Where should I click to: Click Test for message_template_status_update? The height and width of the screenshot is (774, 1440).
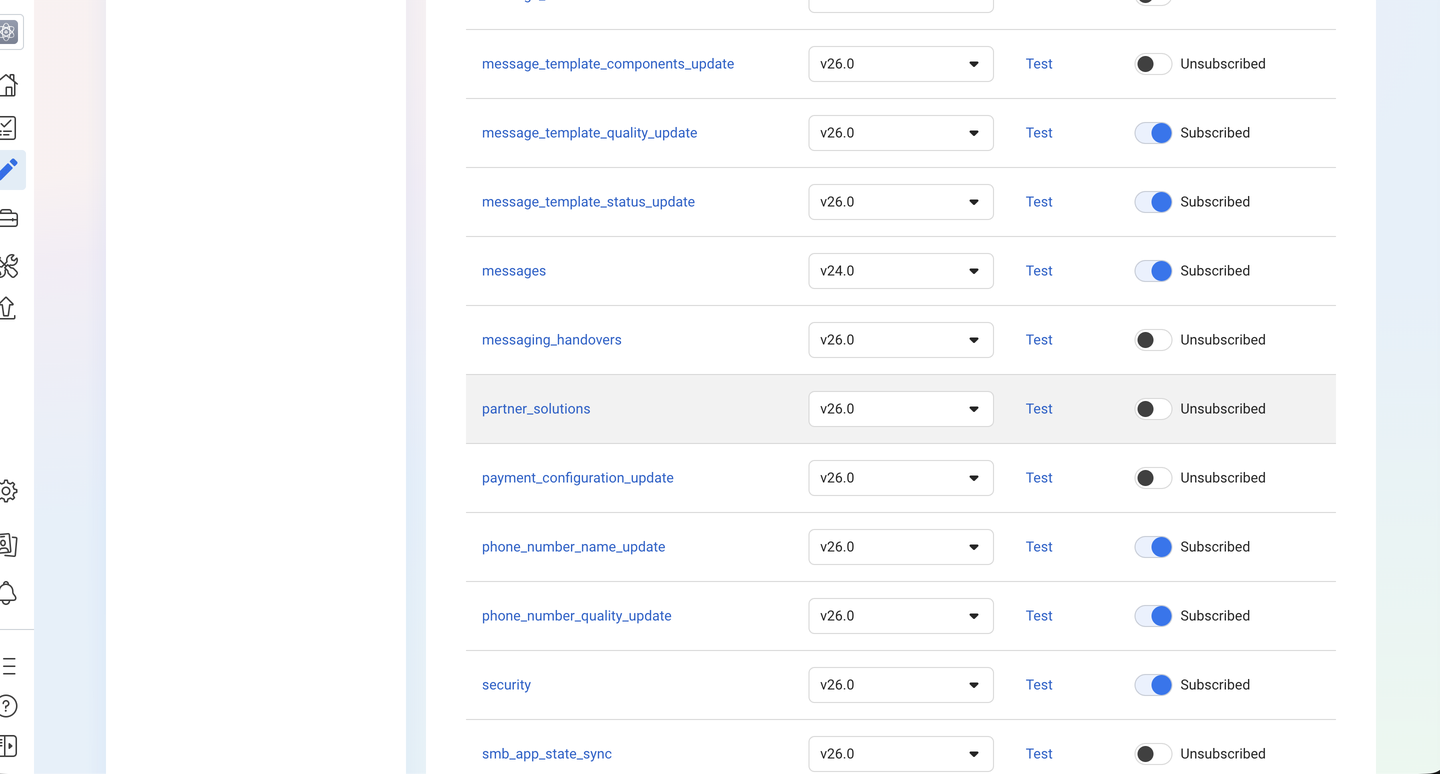coord(1039,202)
